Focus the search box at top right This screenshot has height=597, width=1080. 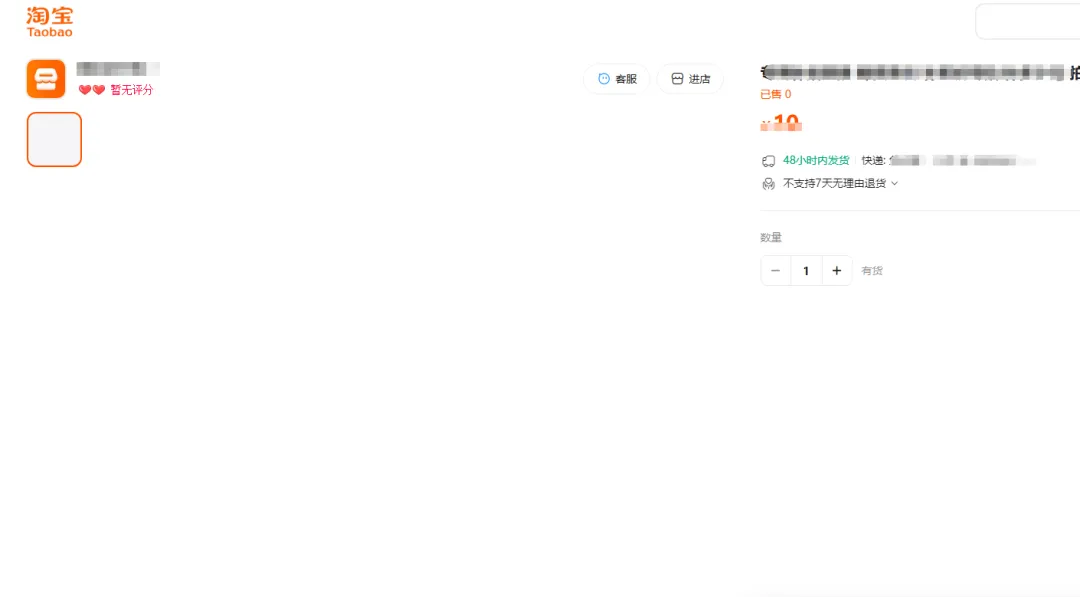pyautogui.click(x=1028, y=21)
